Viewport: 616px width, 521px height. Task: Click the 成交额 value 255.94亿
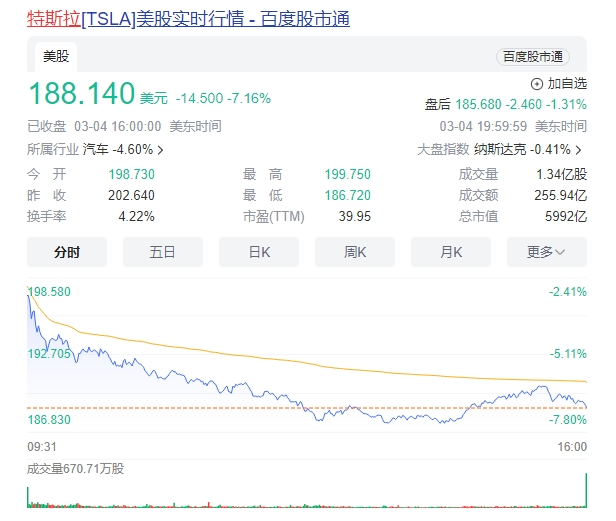coord(561,195)
